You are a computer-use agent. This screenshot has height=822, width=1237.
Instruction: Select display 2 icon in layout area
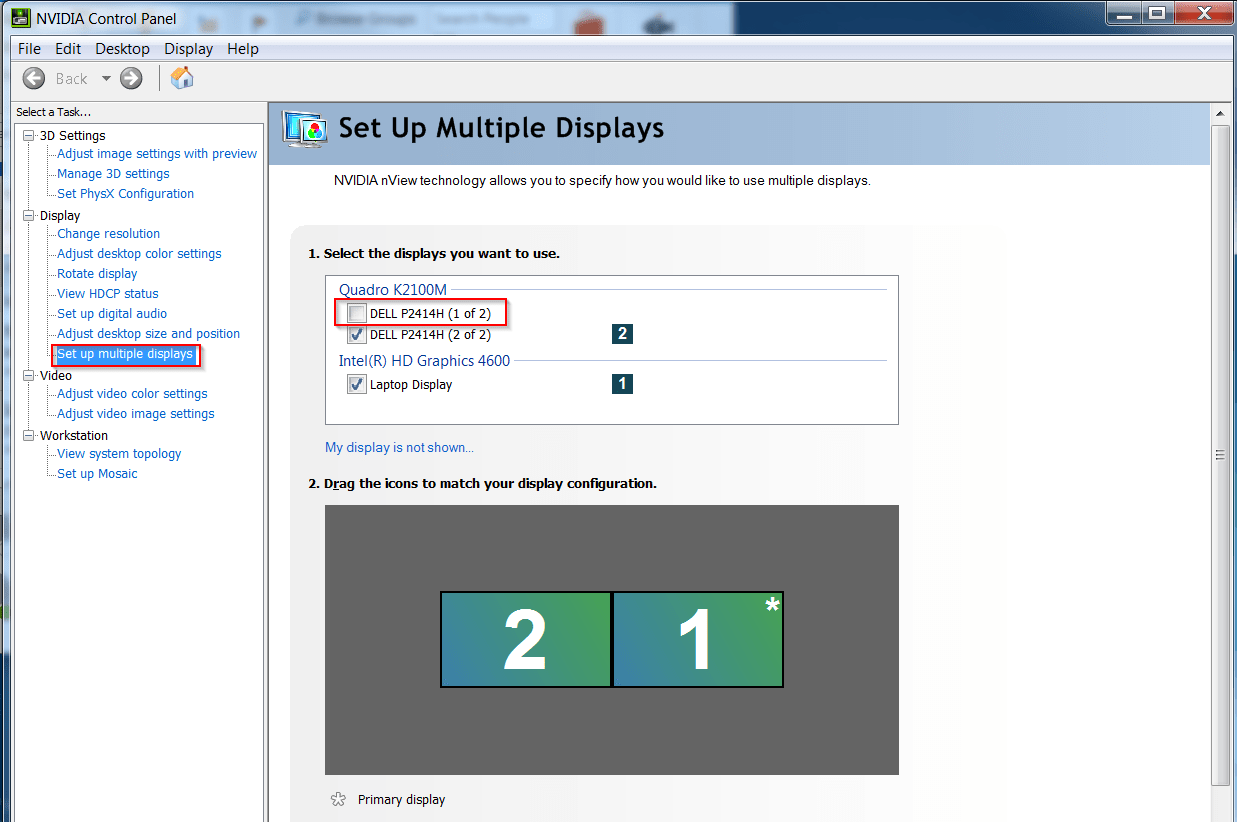click(x=526, y=639)
